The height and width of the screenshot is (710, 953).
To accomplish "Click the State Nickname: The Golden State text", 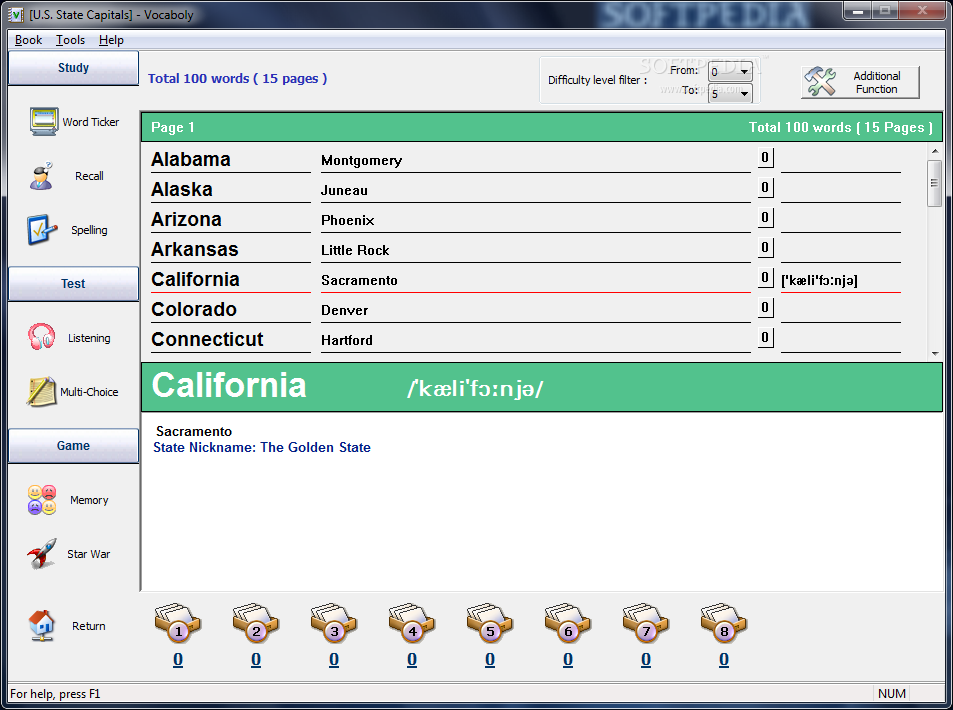I will [x=262, y=447].
